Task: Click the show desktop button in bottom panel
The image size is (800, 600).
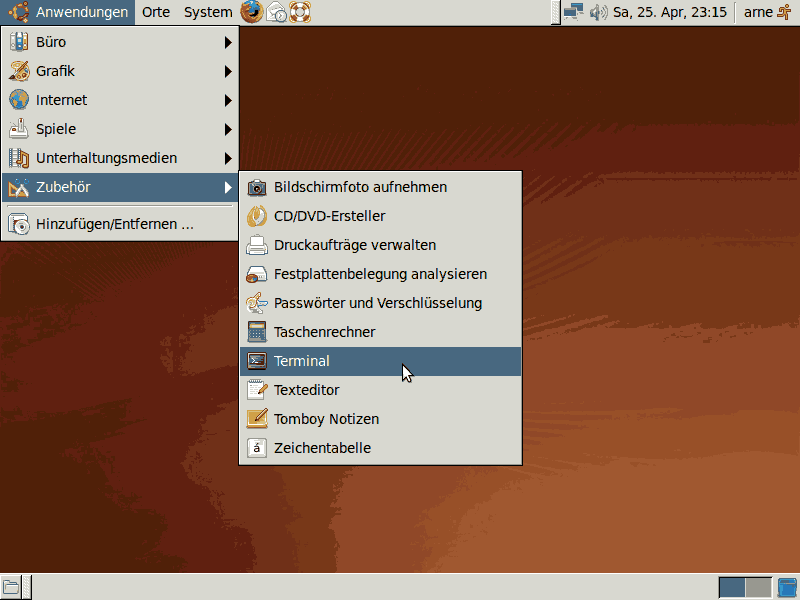Action: tap(11, 587)
